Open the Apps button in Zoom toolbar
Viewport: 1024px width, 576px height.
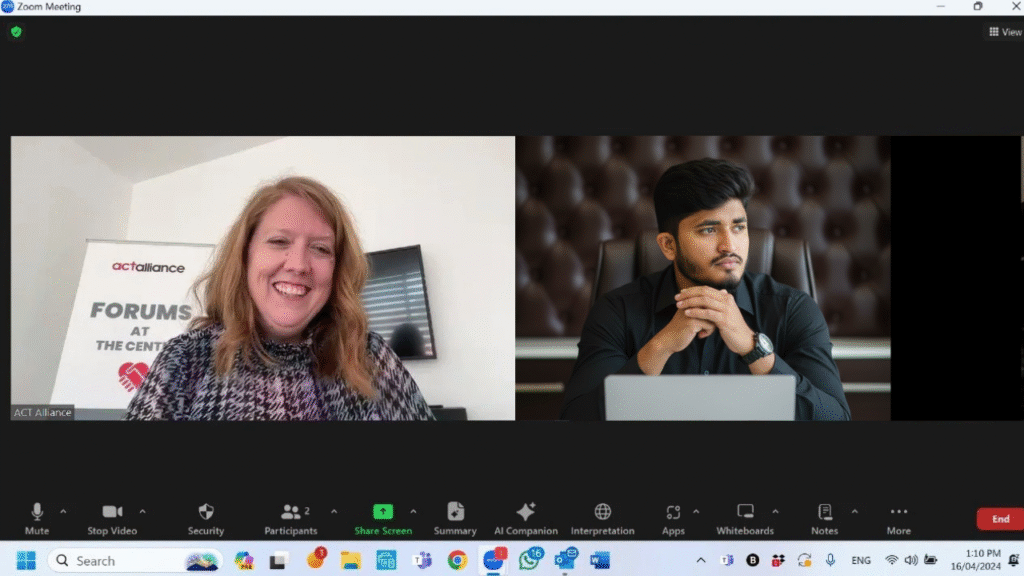(673, 516)
